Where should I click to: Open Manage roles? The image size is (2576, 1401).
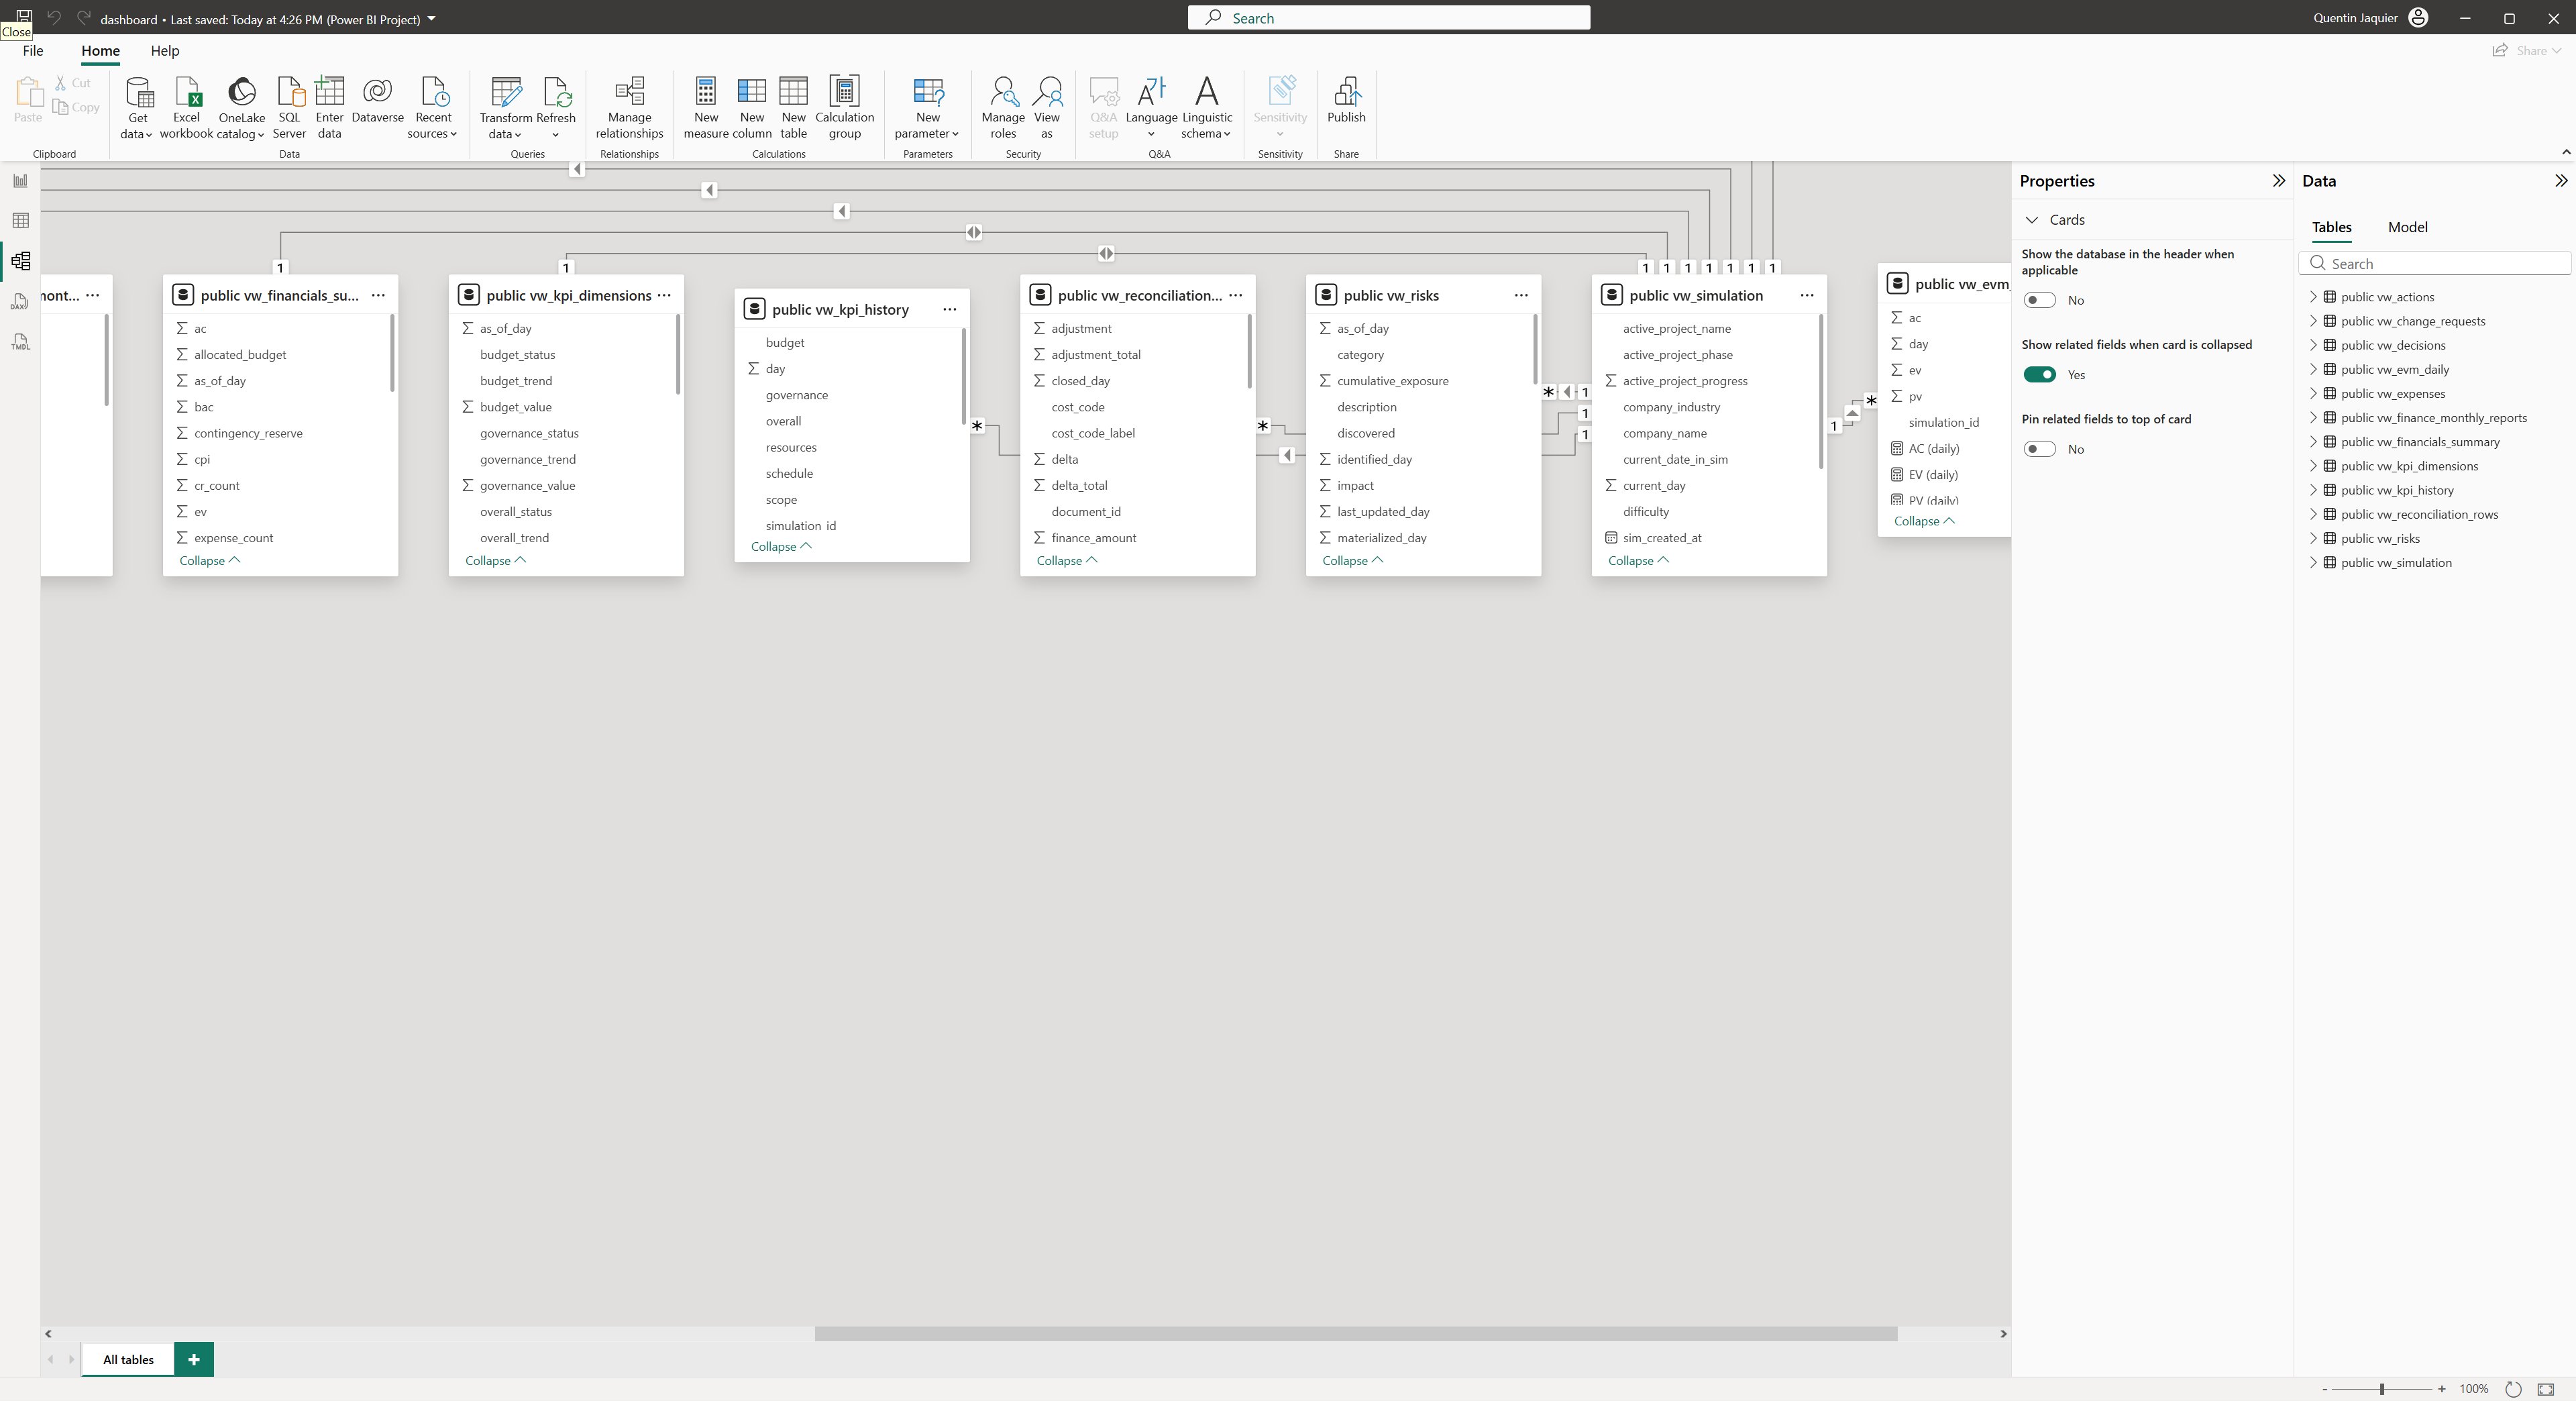[x=1003, y=108]
